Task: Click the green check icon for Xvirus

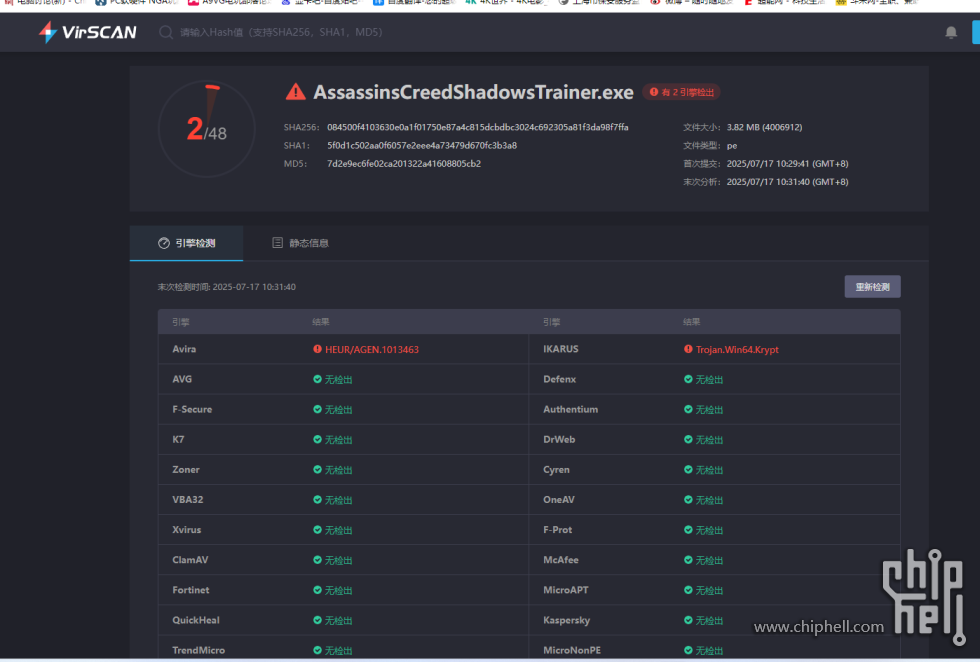Action: coord(318,529)
